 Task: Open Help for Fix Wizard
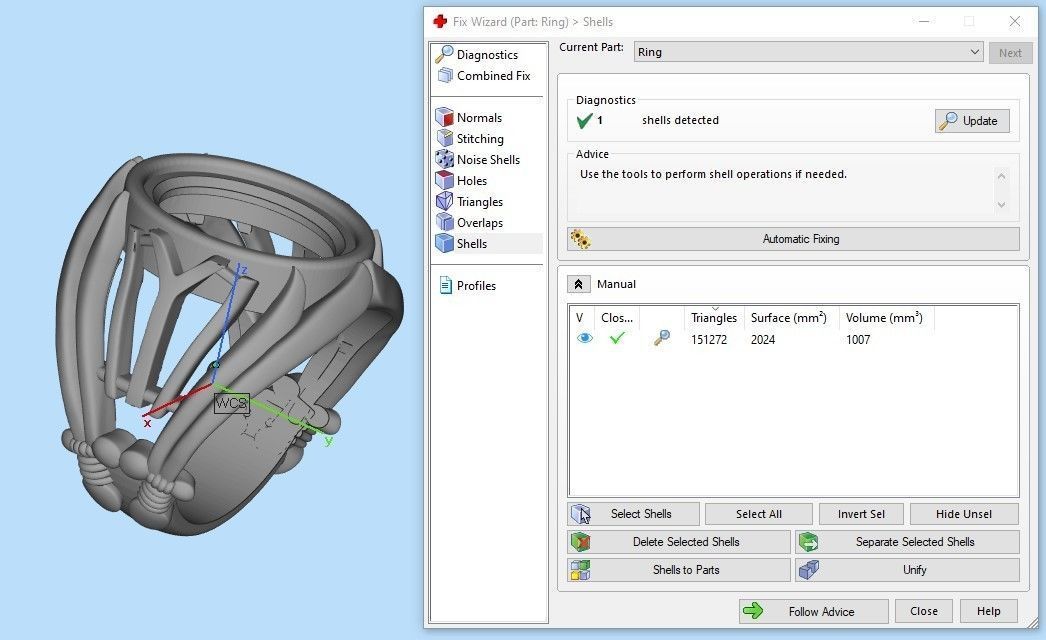(x=989, y=611)
